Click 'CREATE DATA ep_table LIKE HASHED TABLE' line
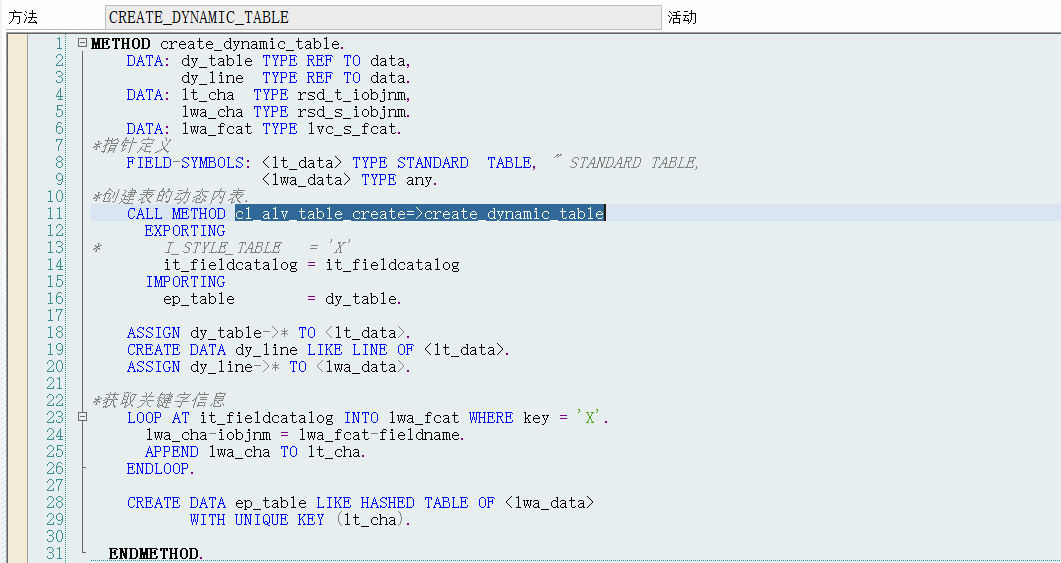This screenshot has width=1061, height=563. [361, 503]
